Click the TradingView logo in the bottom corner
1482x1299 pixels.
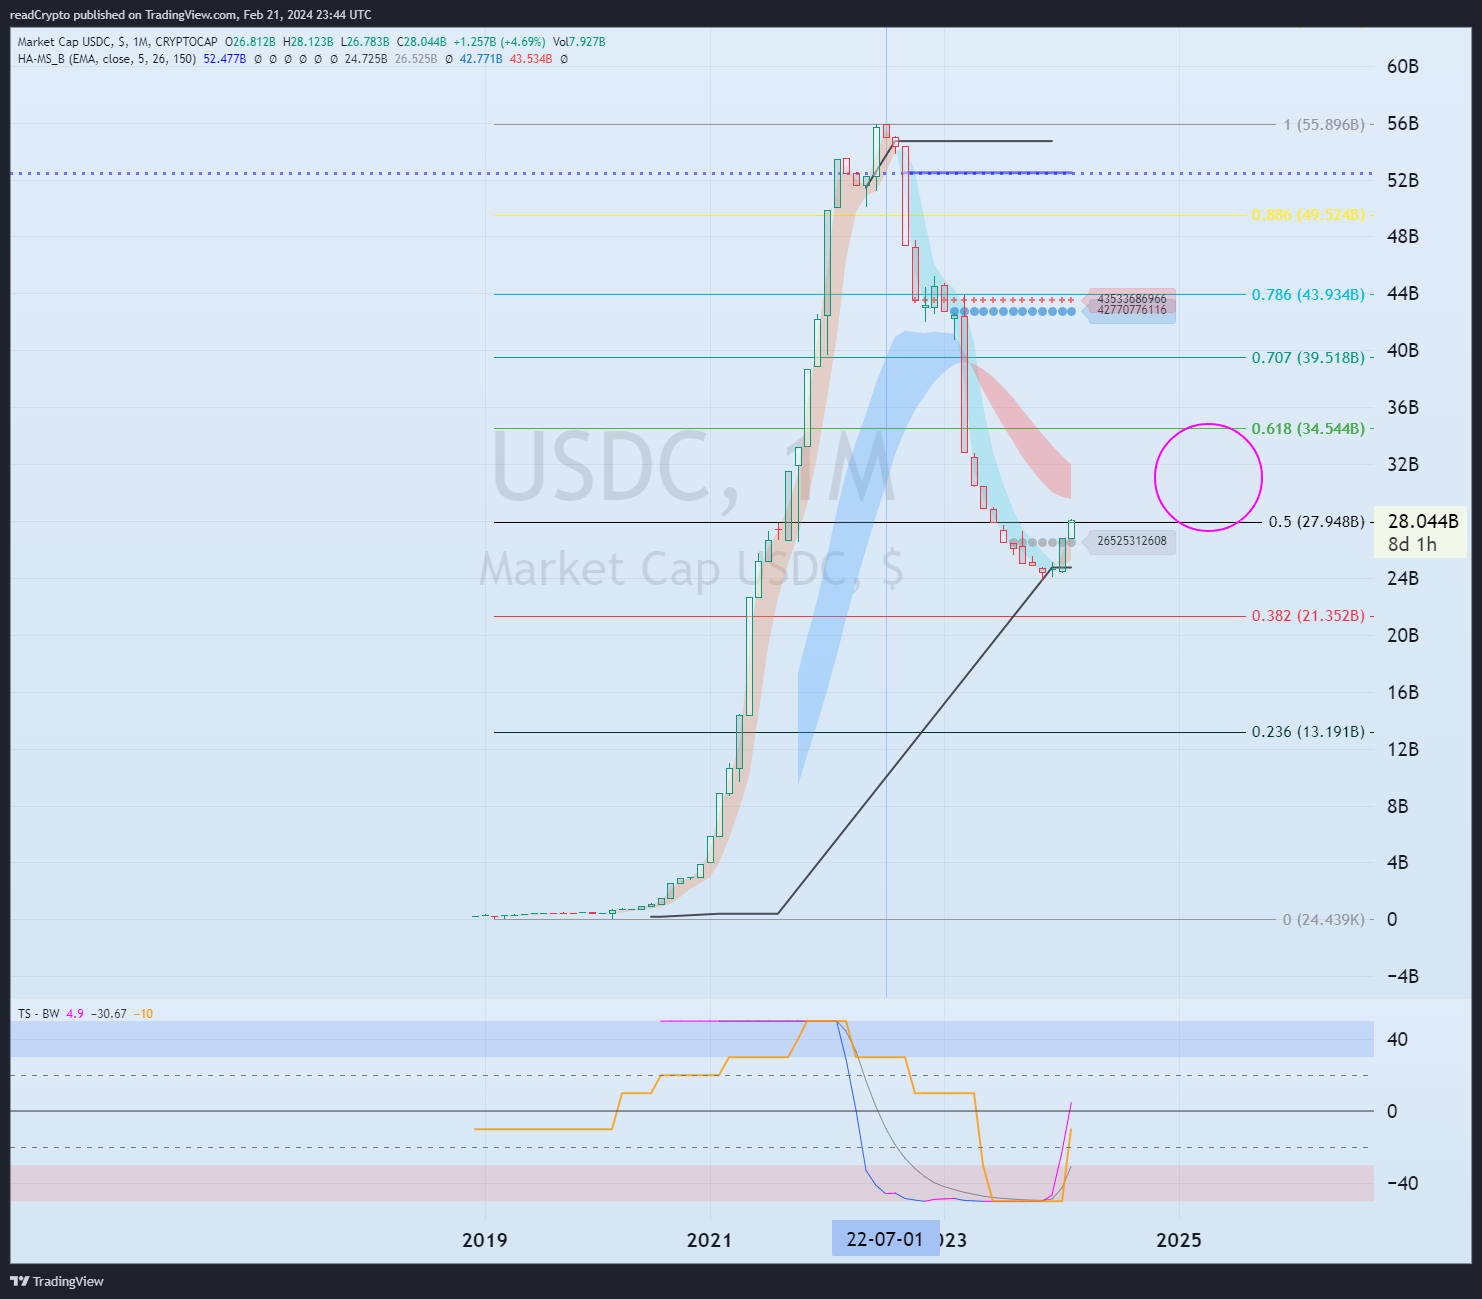point(57,1281)
